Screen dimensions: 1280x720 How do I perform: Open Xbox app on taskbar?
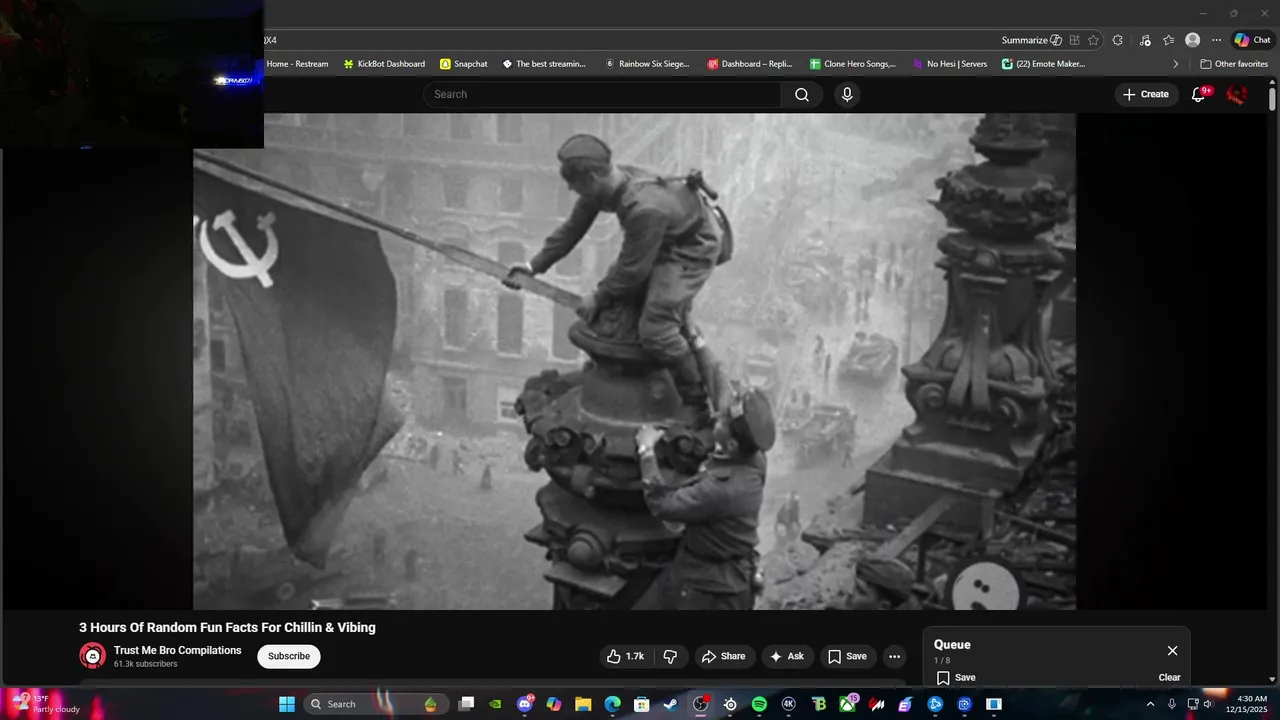click(847, 704)
